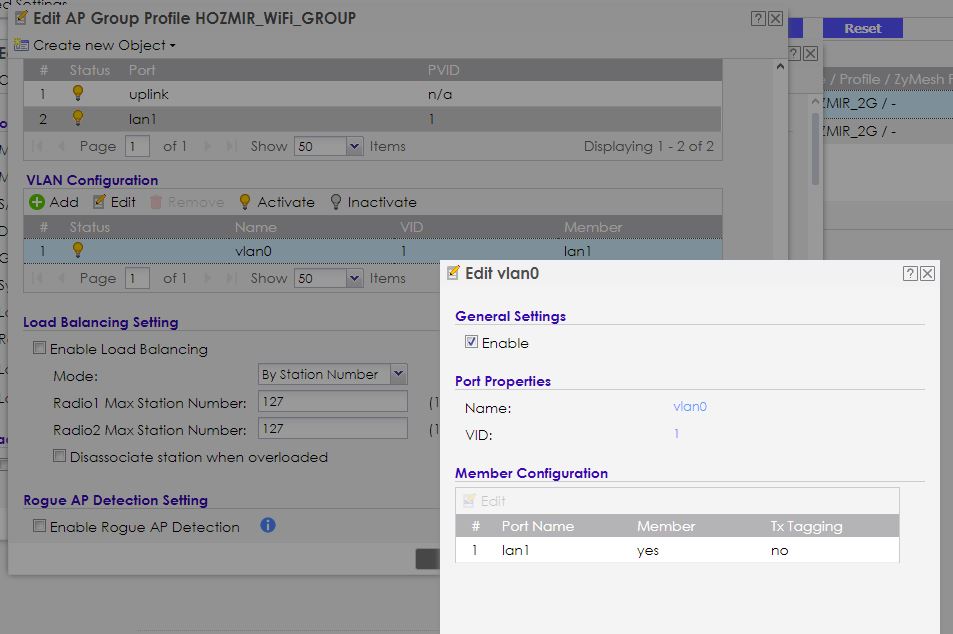The height and width of the screenshot is (634, 953).
Task: Toggle Enable Rogue AP Detection checkbox
Action: [x=40, y=526]
